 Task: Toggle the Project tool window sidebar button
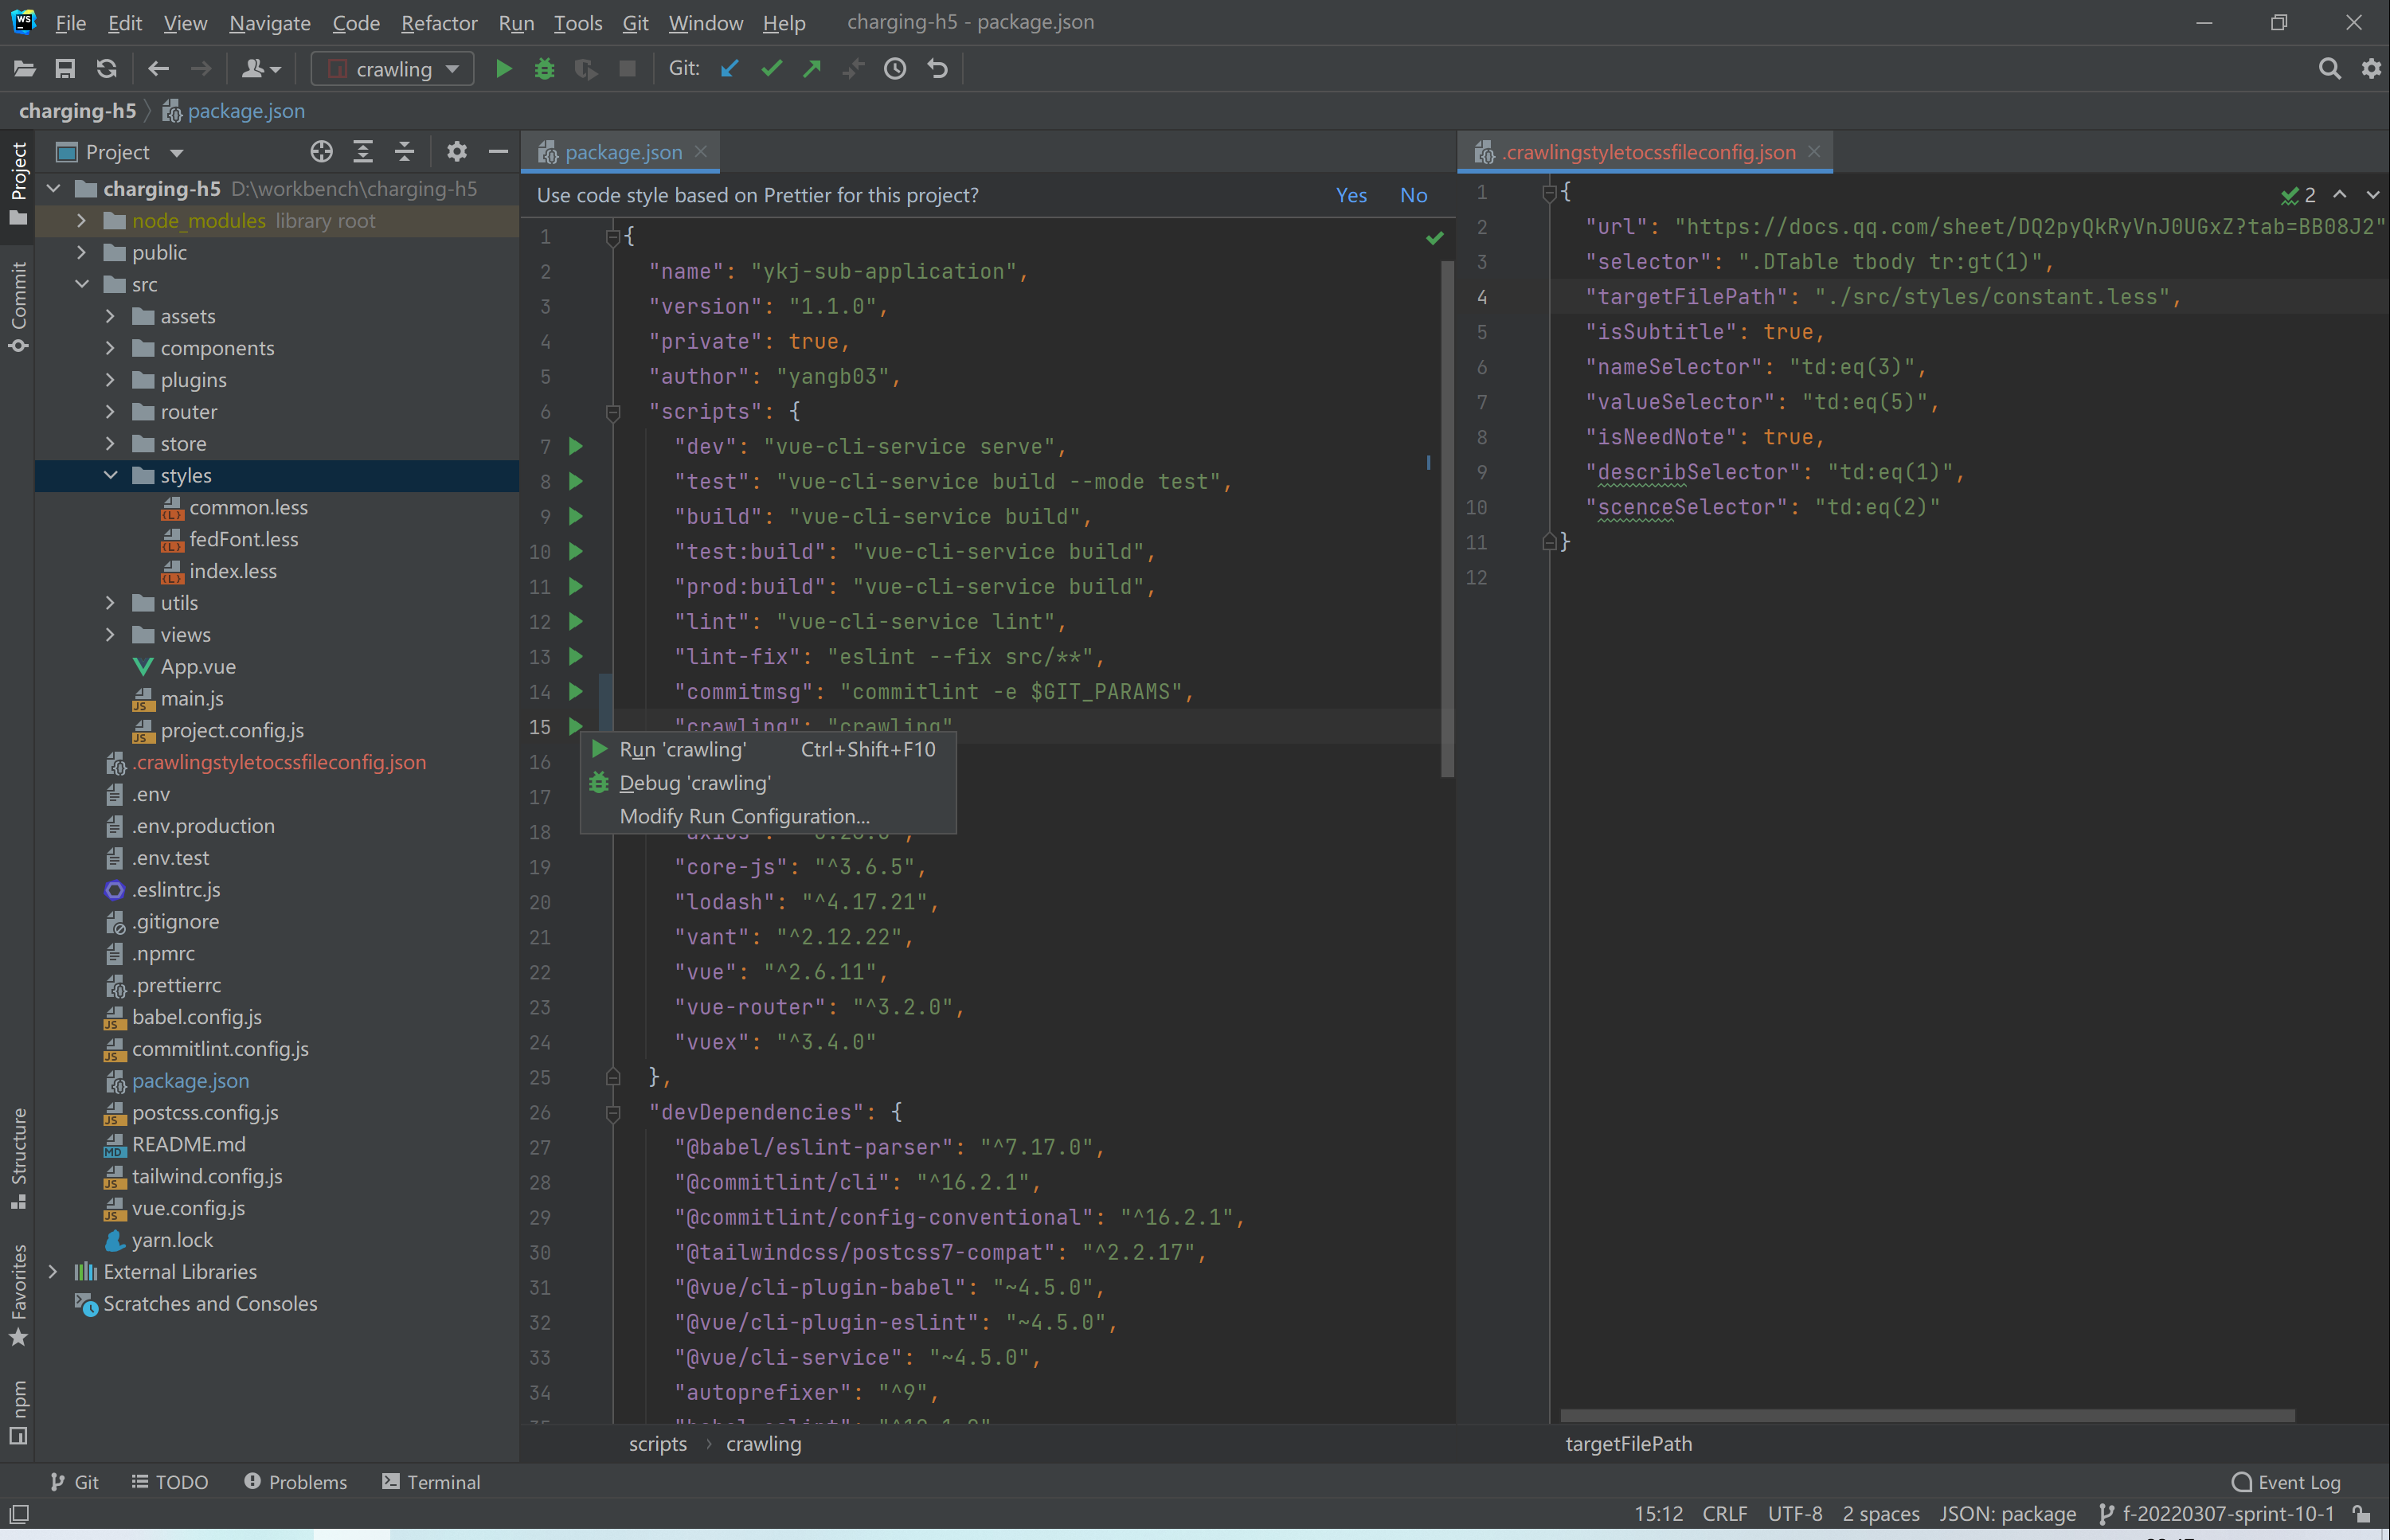click(18, 183)
